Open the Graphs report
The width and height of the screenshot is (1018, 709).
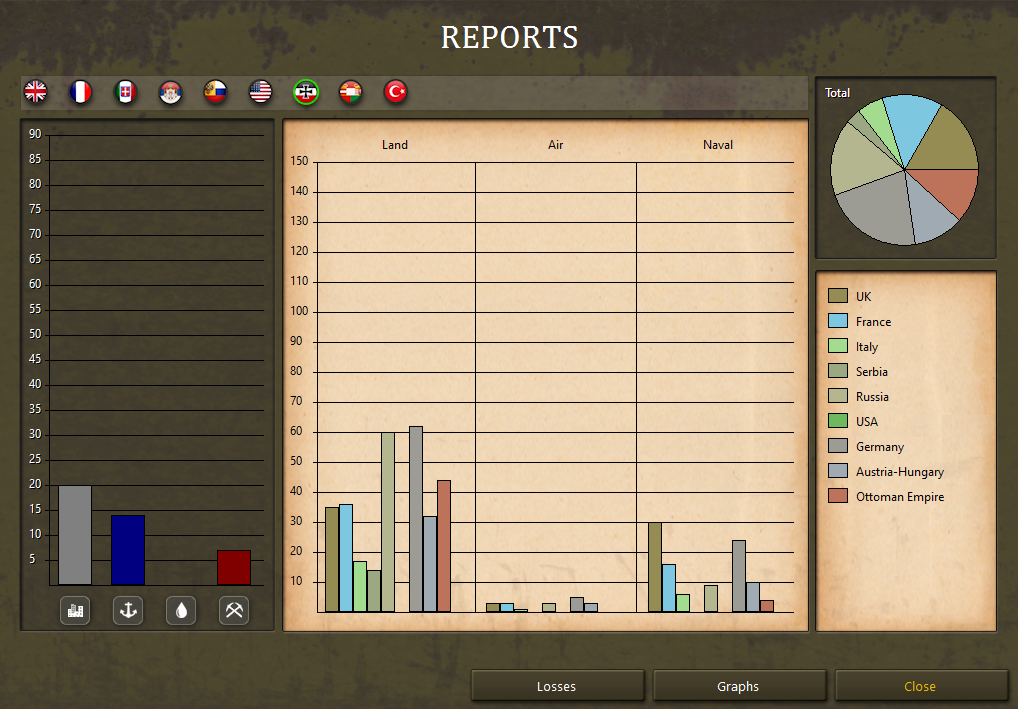(739, 686)
